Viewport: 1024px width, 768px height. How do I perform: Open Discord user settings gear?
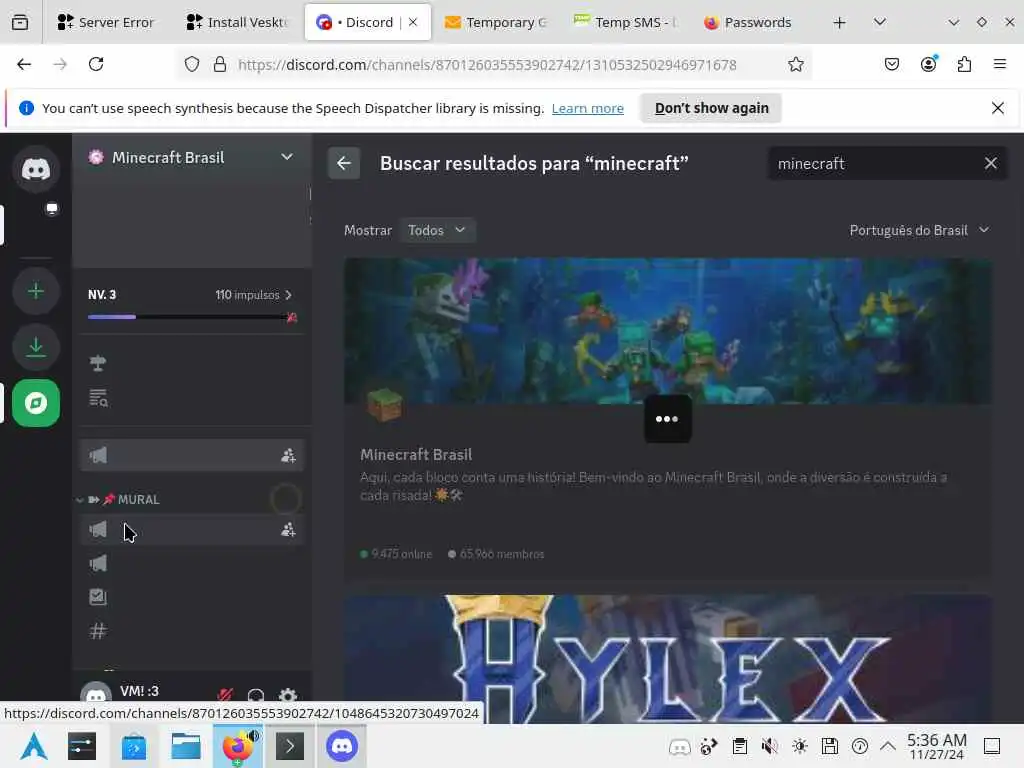[288, 695]
